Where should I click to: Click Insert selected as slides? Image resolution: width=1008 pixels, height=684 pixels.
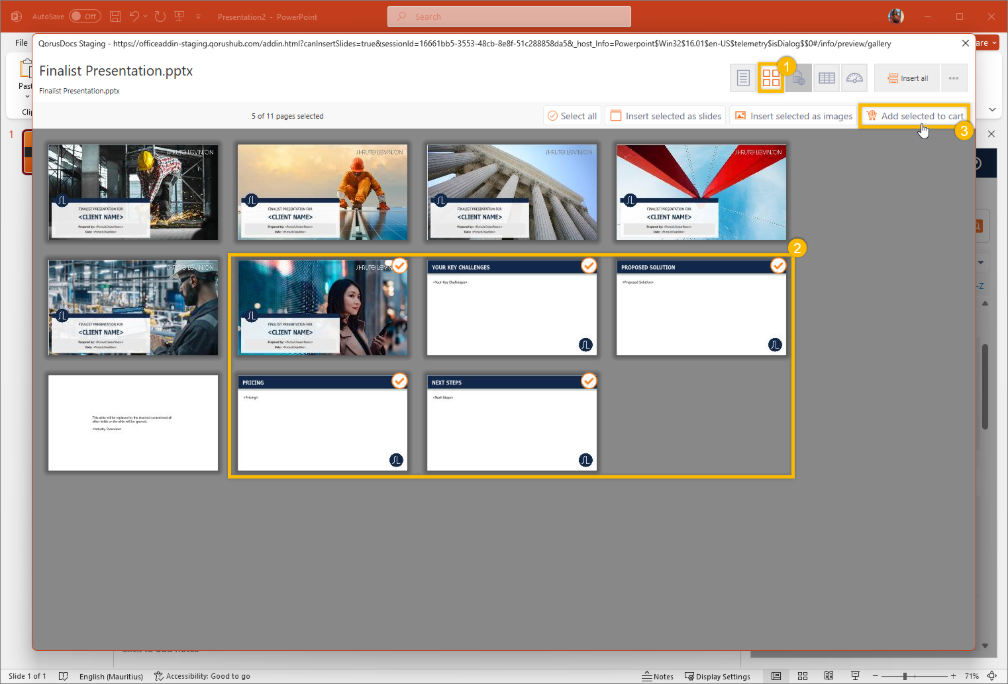[x=665, y=116]
